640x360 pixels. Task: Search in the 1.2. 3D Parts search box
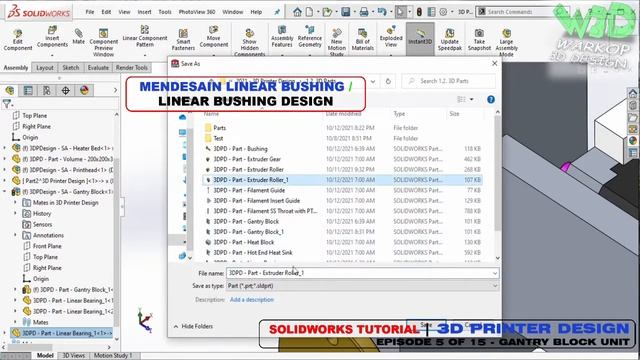[449, 81]
